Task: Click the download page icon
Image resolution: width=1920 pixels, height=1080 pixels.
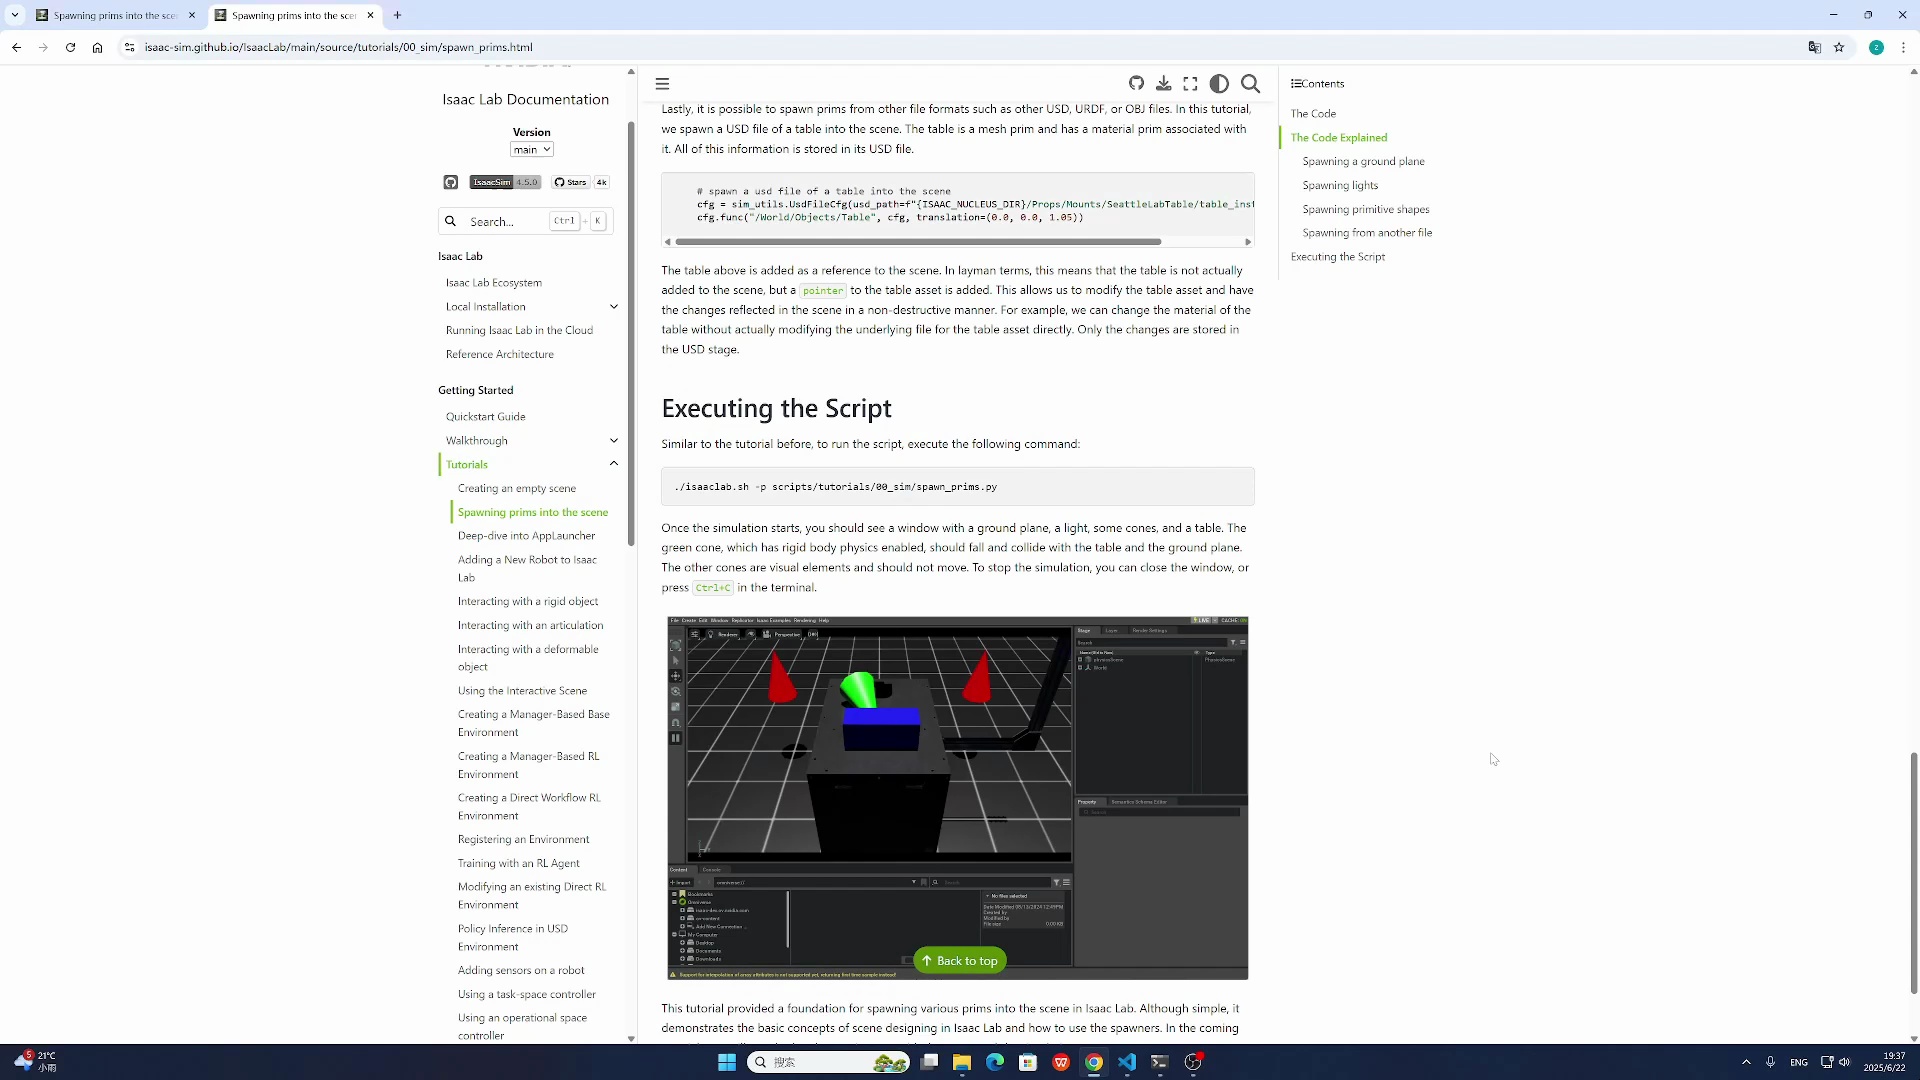Action: click(1164, 84)
